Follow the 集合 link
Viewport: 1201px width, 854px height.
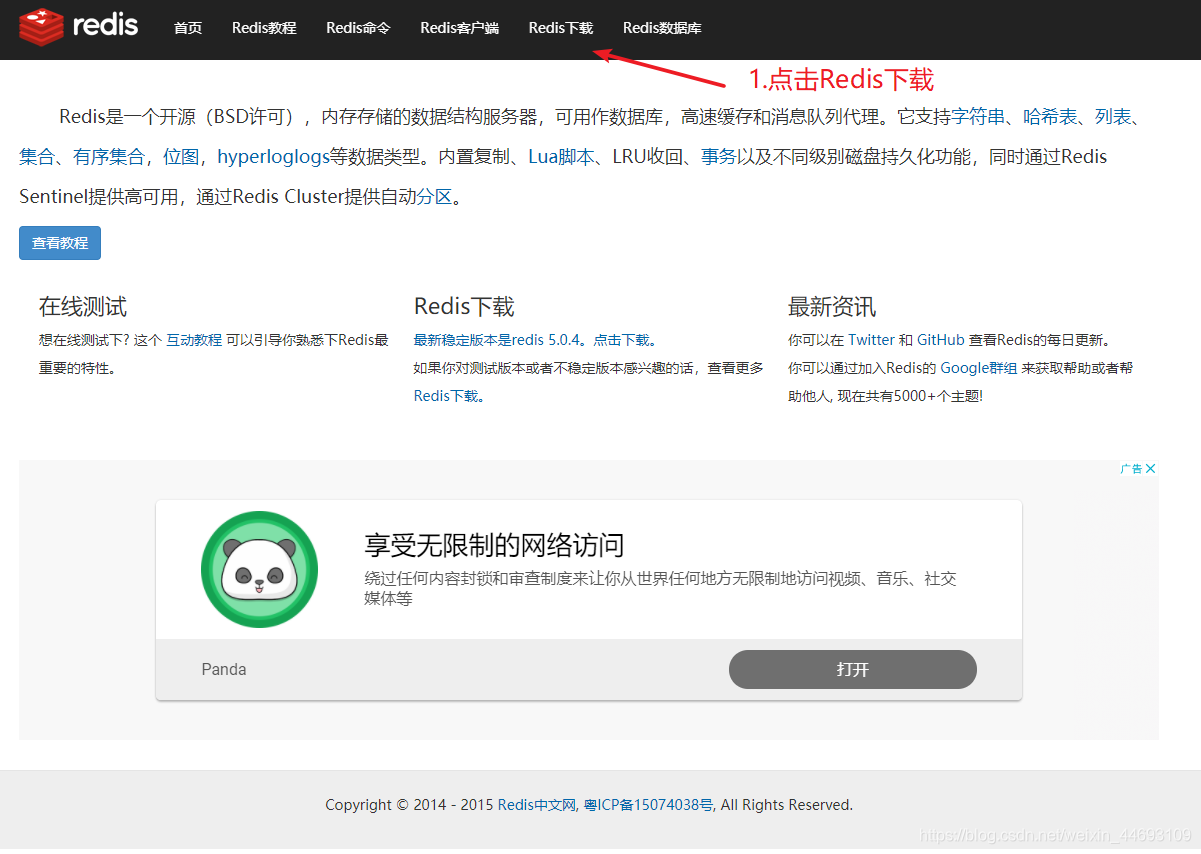[x=37, y=157]
